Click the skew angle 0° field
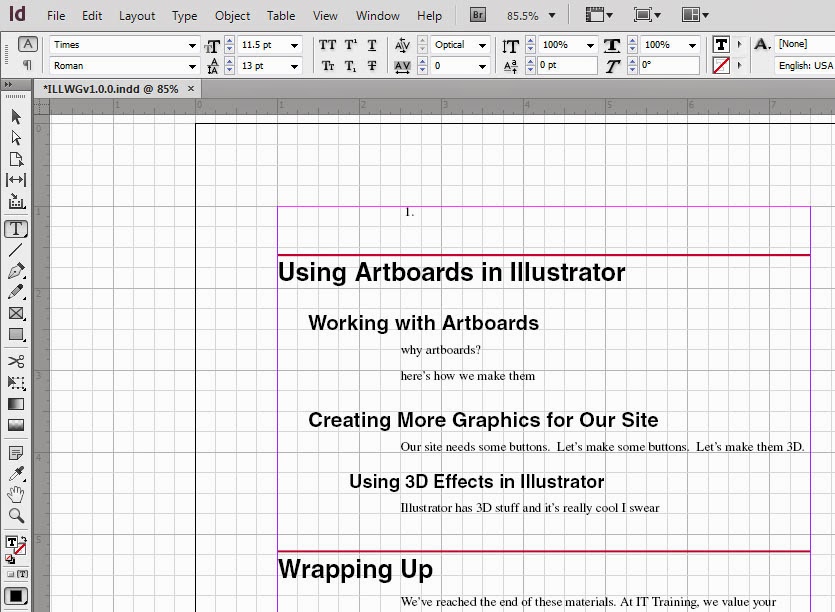 (x=669, y=65)
